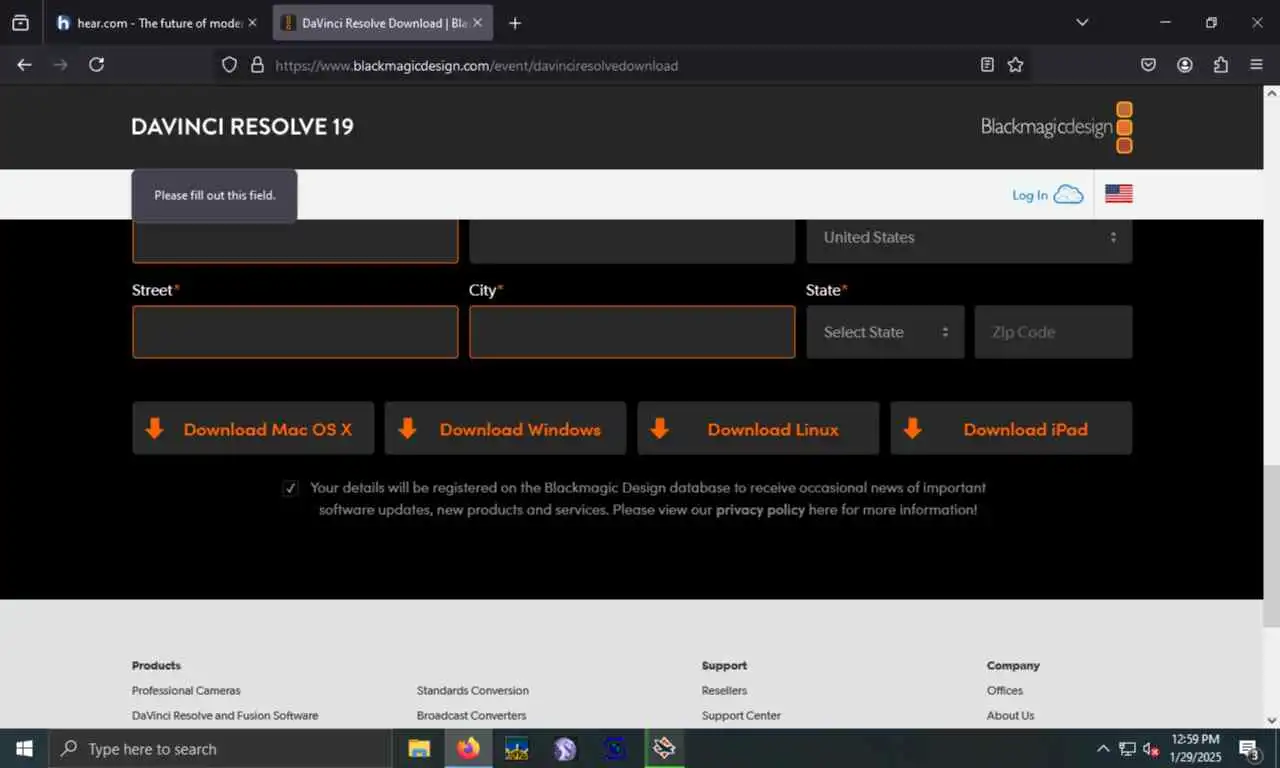
Task: Open the Offices link
Action: click(1005, 690)
